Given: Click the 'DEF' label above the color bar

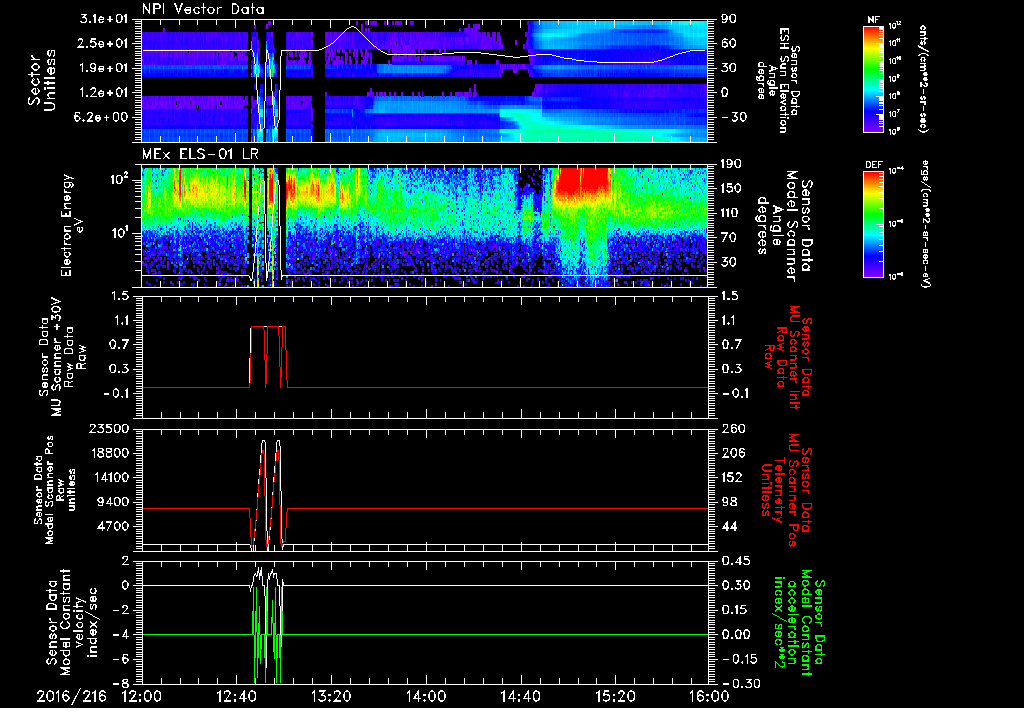Looking at the screenshot, I should 873,165.
